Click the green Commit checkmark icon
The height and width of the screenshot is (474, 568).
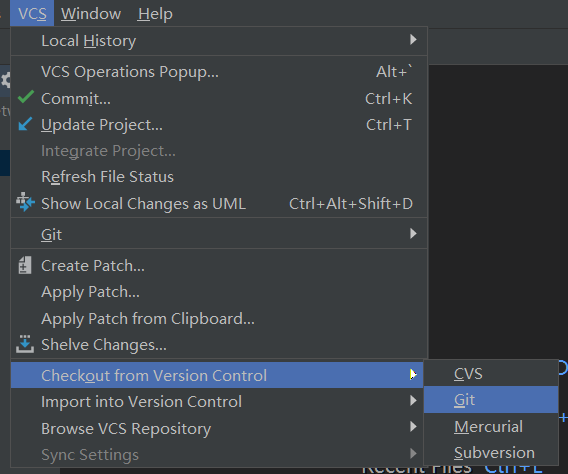[x=26, y=97]
